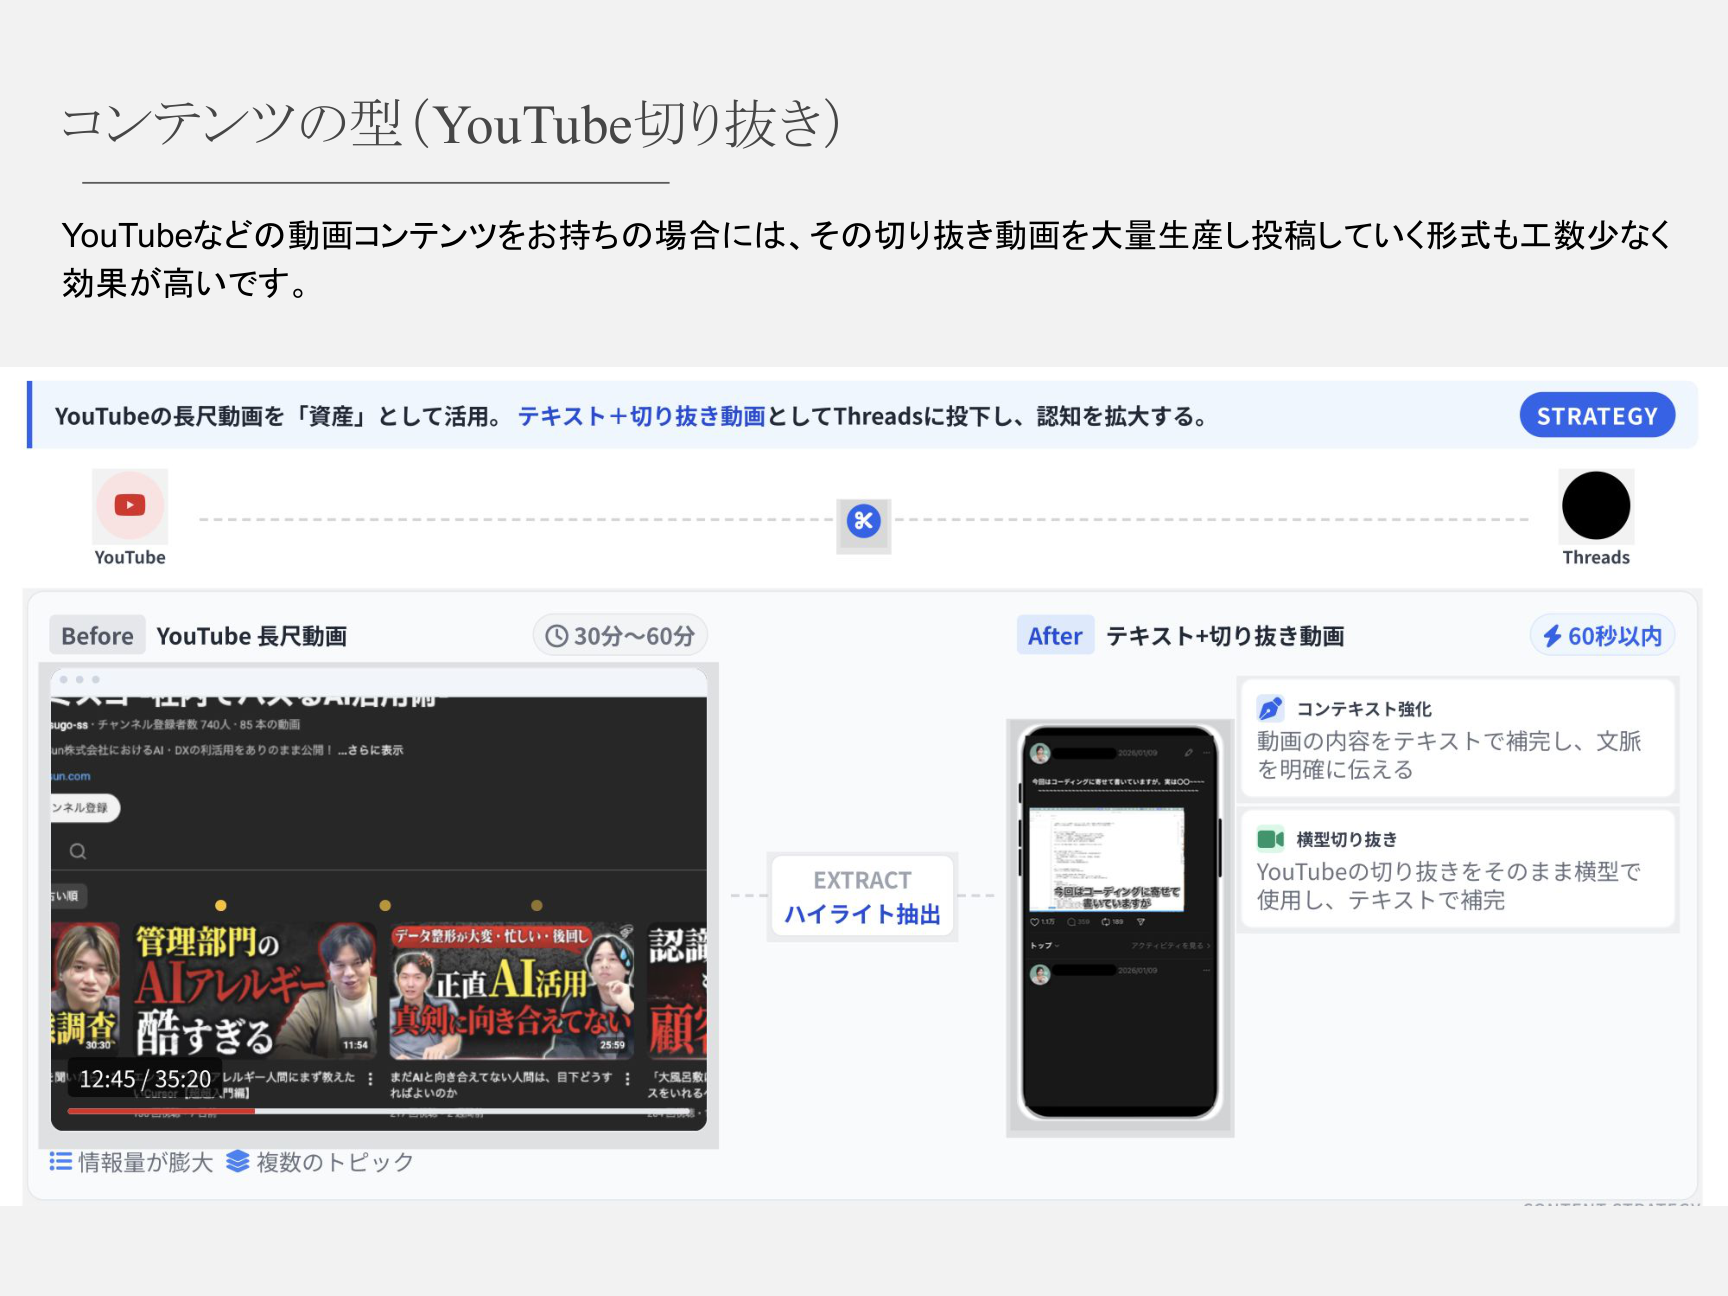Open the more menu on second phone post
Image resolution: width=1728 pixels, height=1296 pixels.
coord(1206,970)
